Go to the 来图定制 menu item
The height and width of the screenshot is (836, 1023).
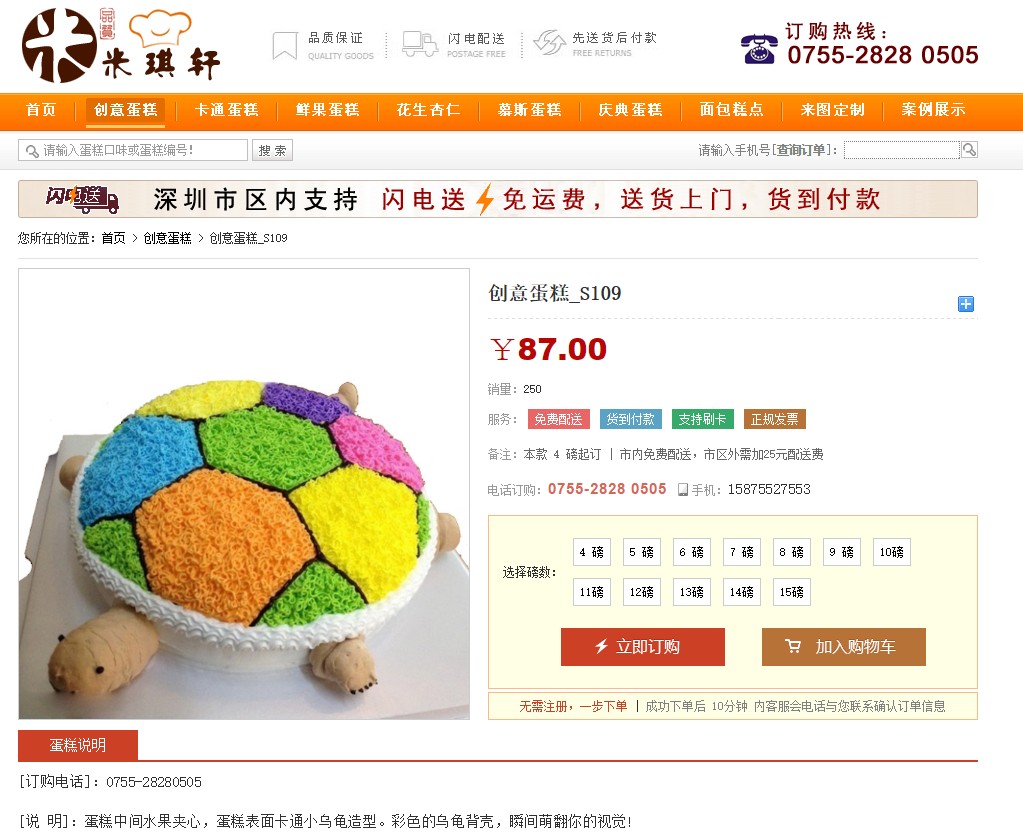coord(832,110)
